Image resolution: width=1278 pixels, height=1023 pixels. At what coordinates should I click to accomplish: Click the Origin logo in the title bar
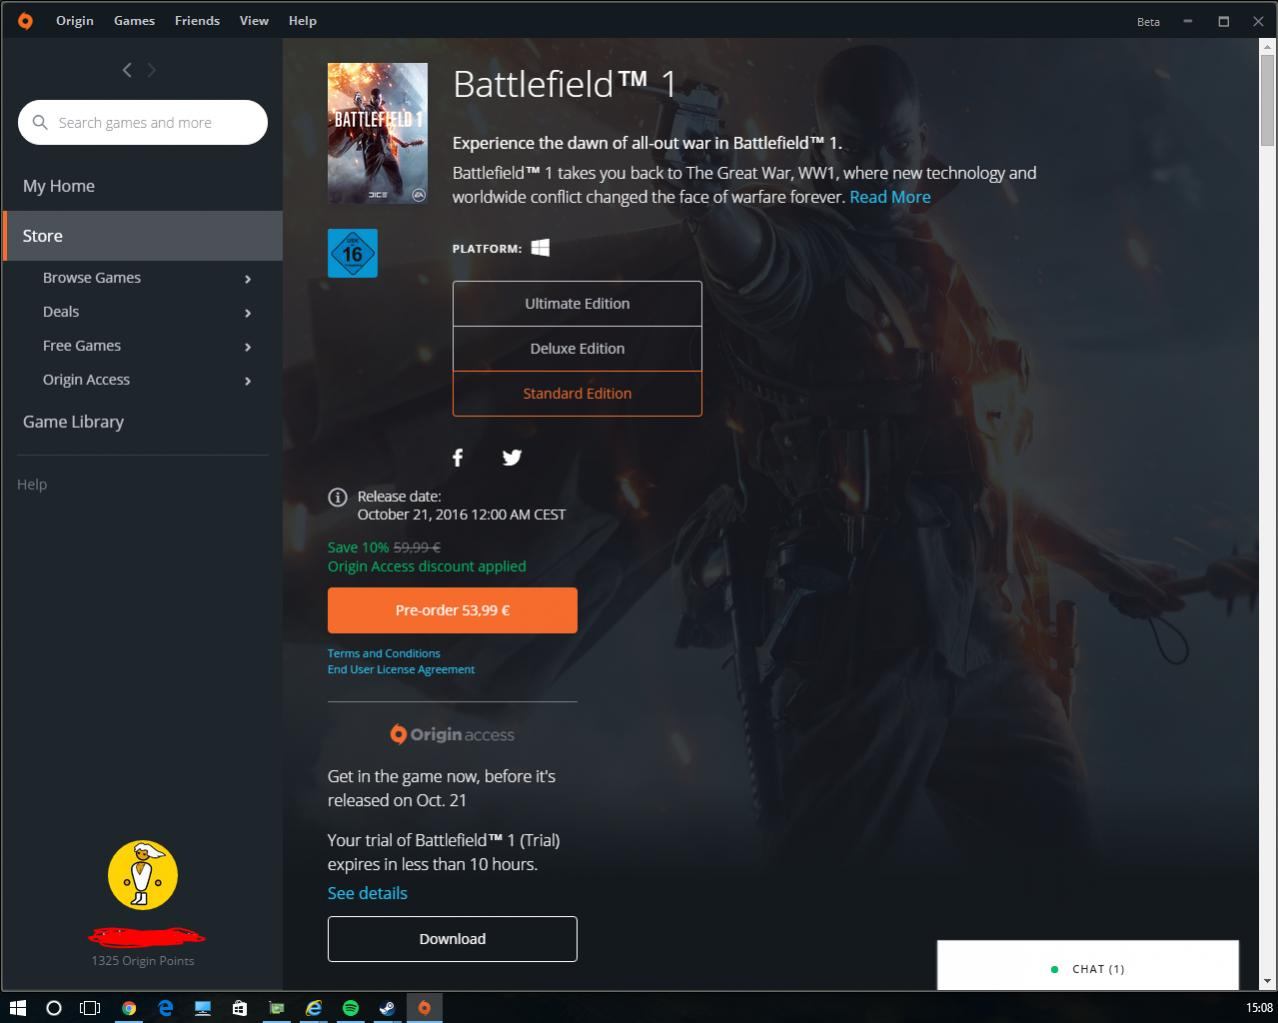point(25,21)
